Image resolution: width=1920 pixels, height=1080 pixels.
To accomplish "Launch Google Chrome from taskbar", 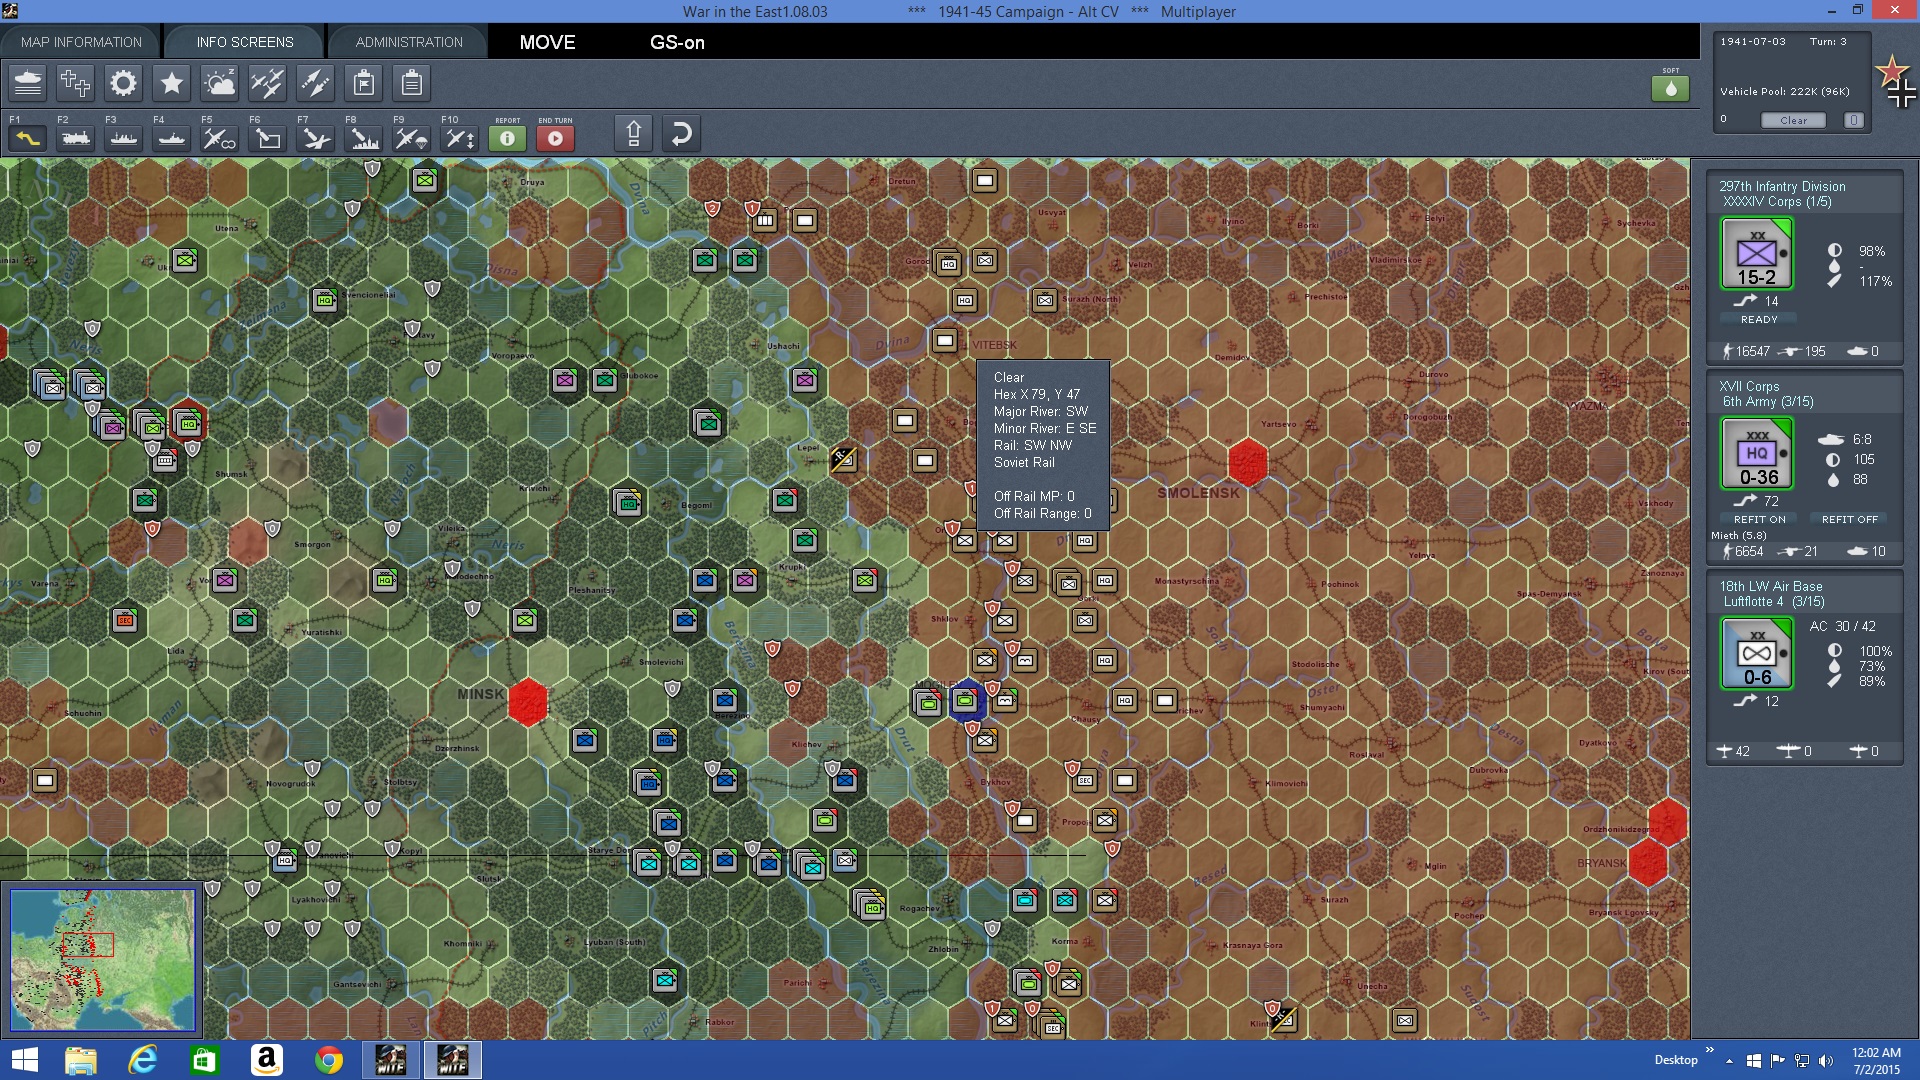I will point(329,1060).
